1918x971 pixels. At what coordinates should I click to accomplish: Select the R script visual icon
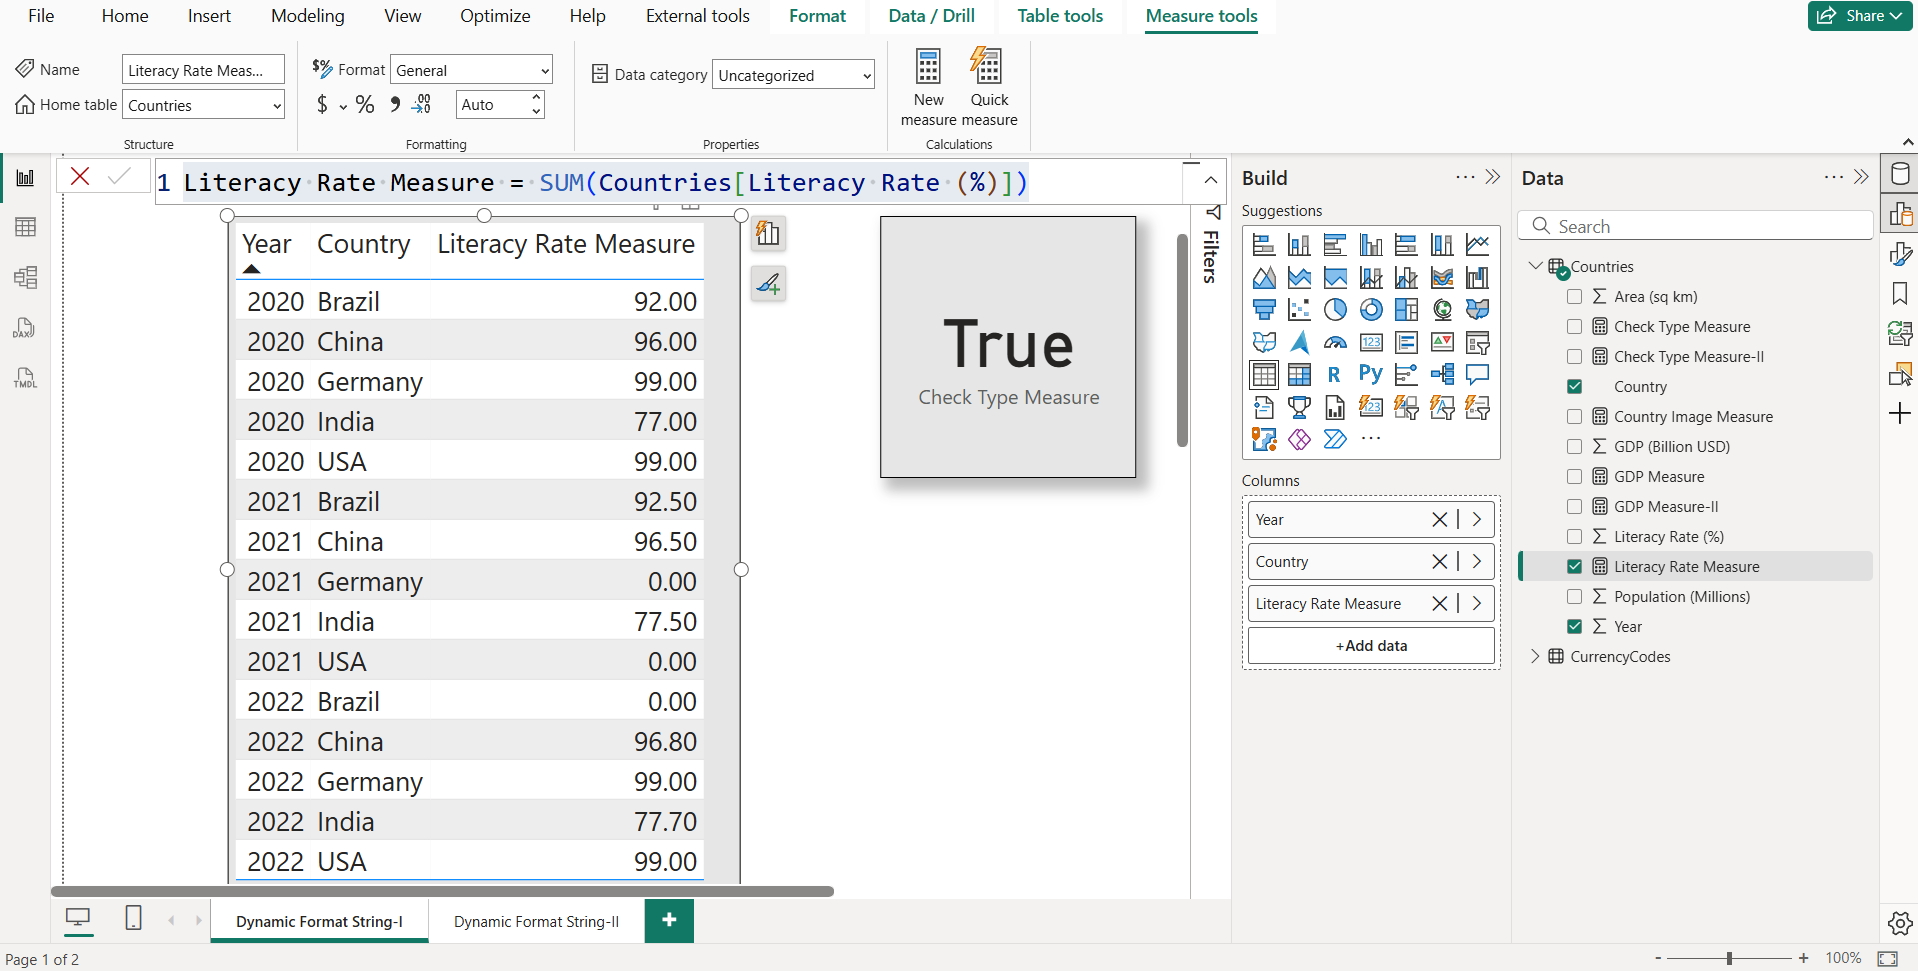[x=1334, y=374]
